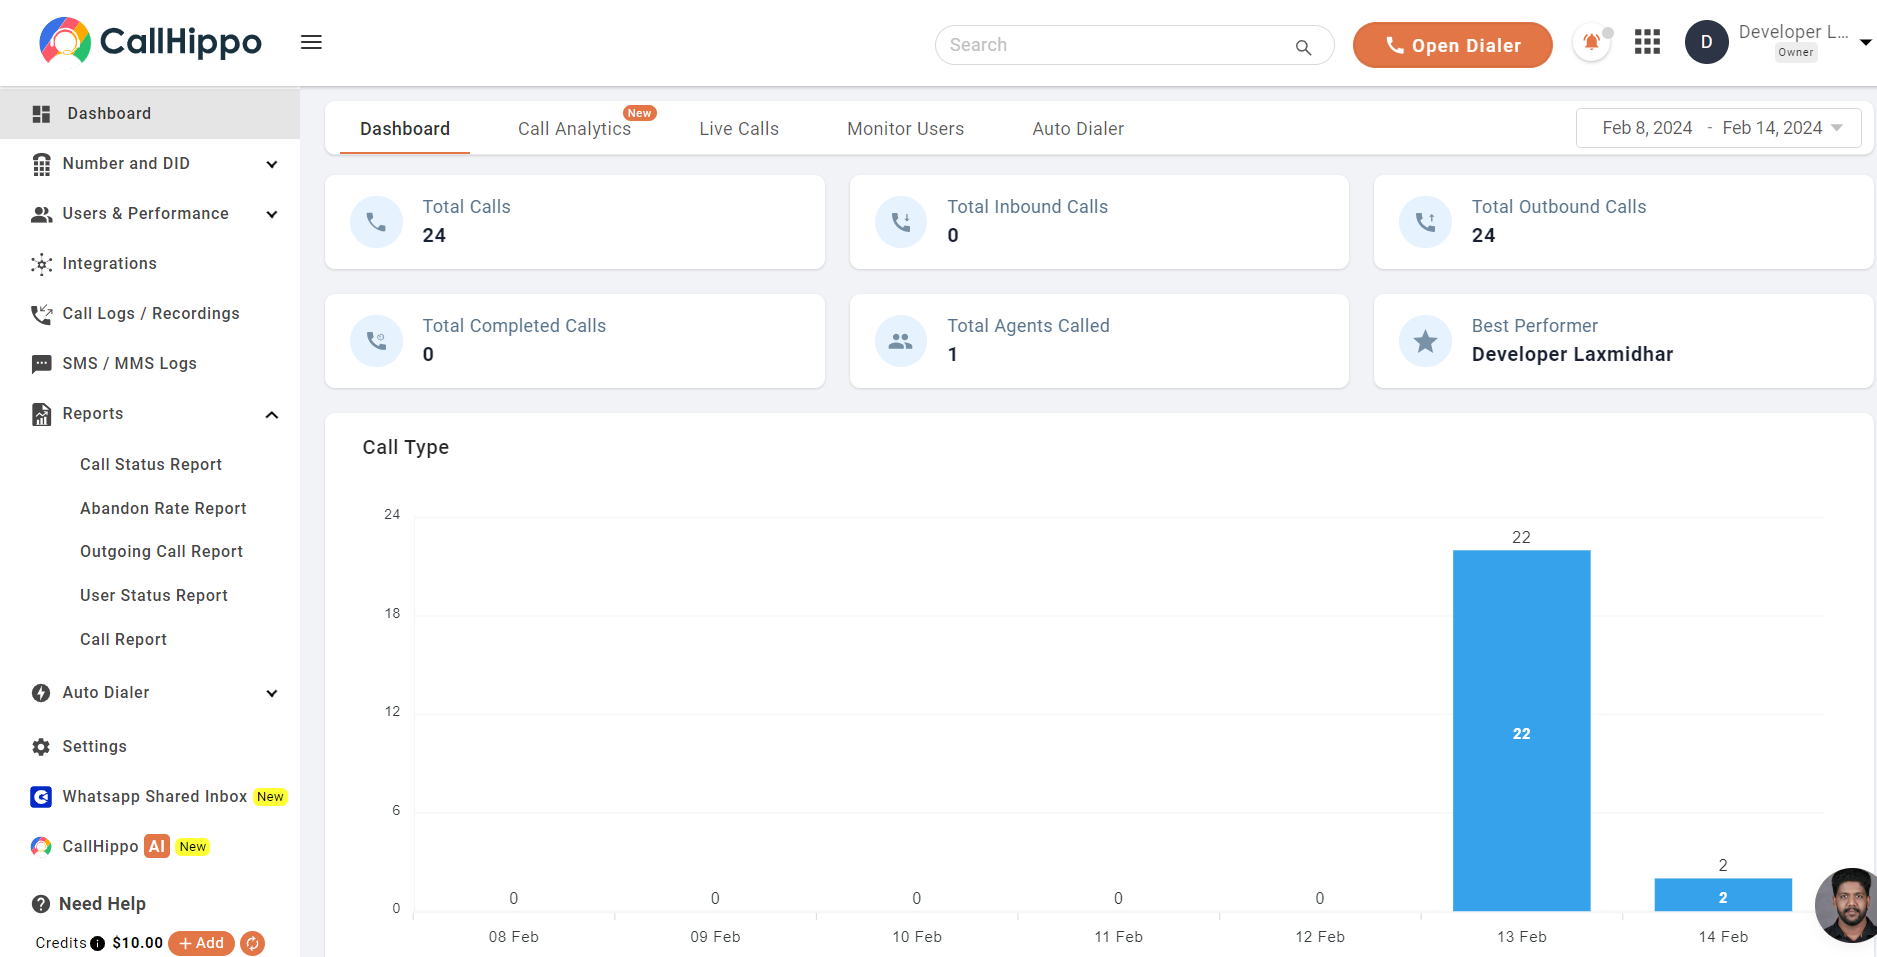This screenshot has width=1877, height=957.
Task: Open the user account dropdown arrow
Action: [1865, 43]
